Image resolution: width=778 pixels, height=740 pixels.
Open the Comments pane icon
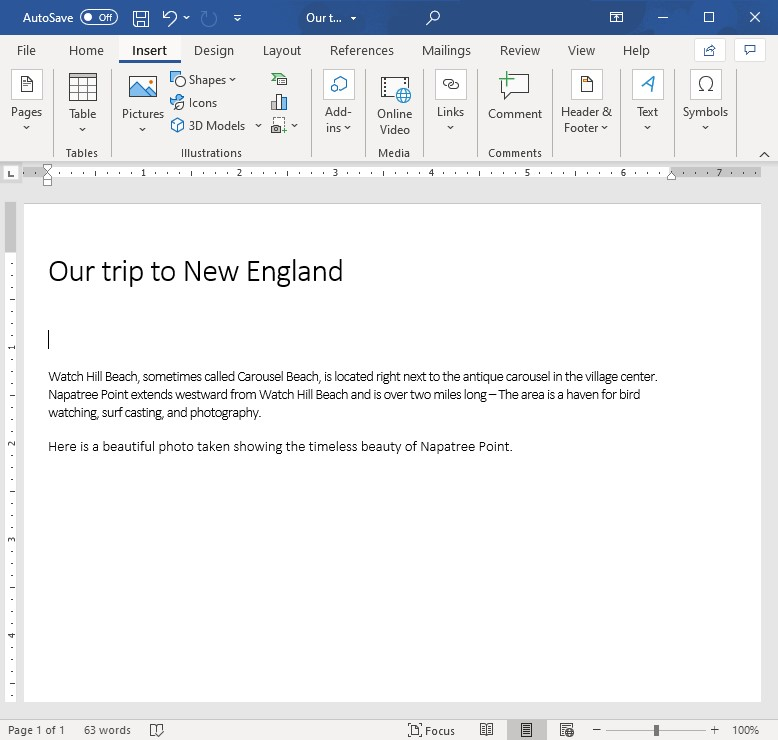pyautogui.click(x=750, y=50)
